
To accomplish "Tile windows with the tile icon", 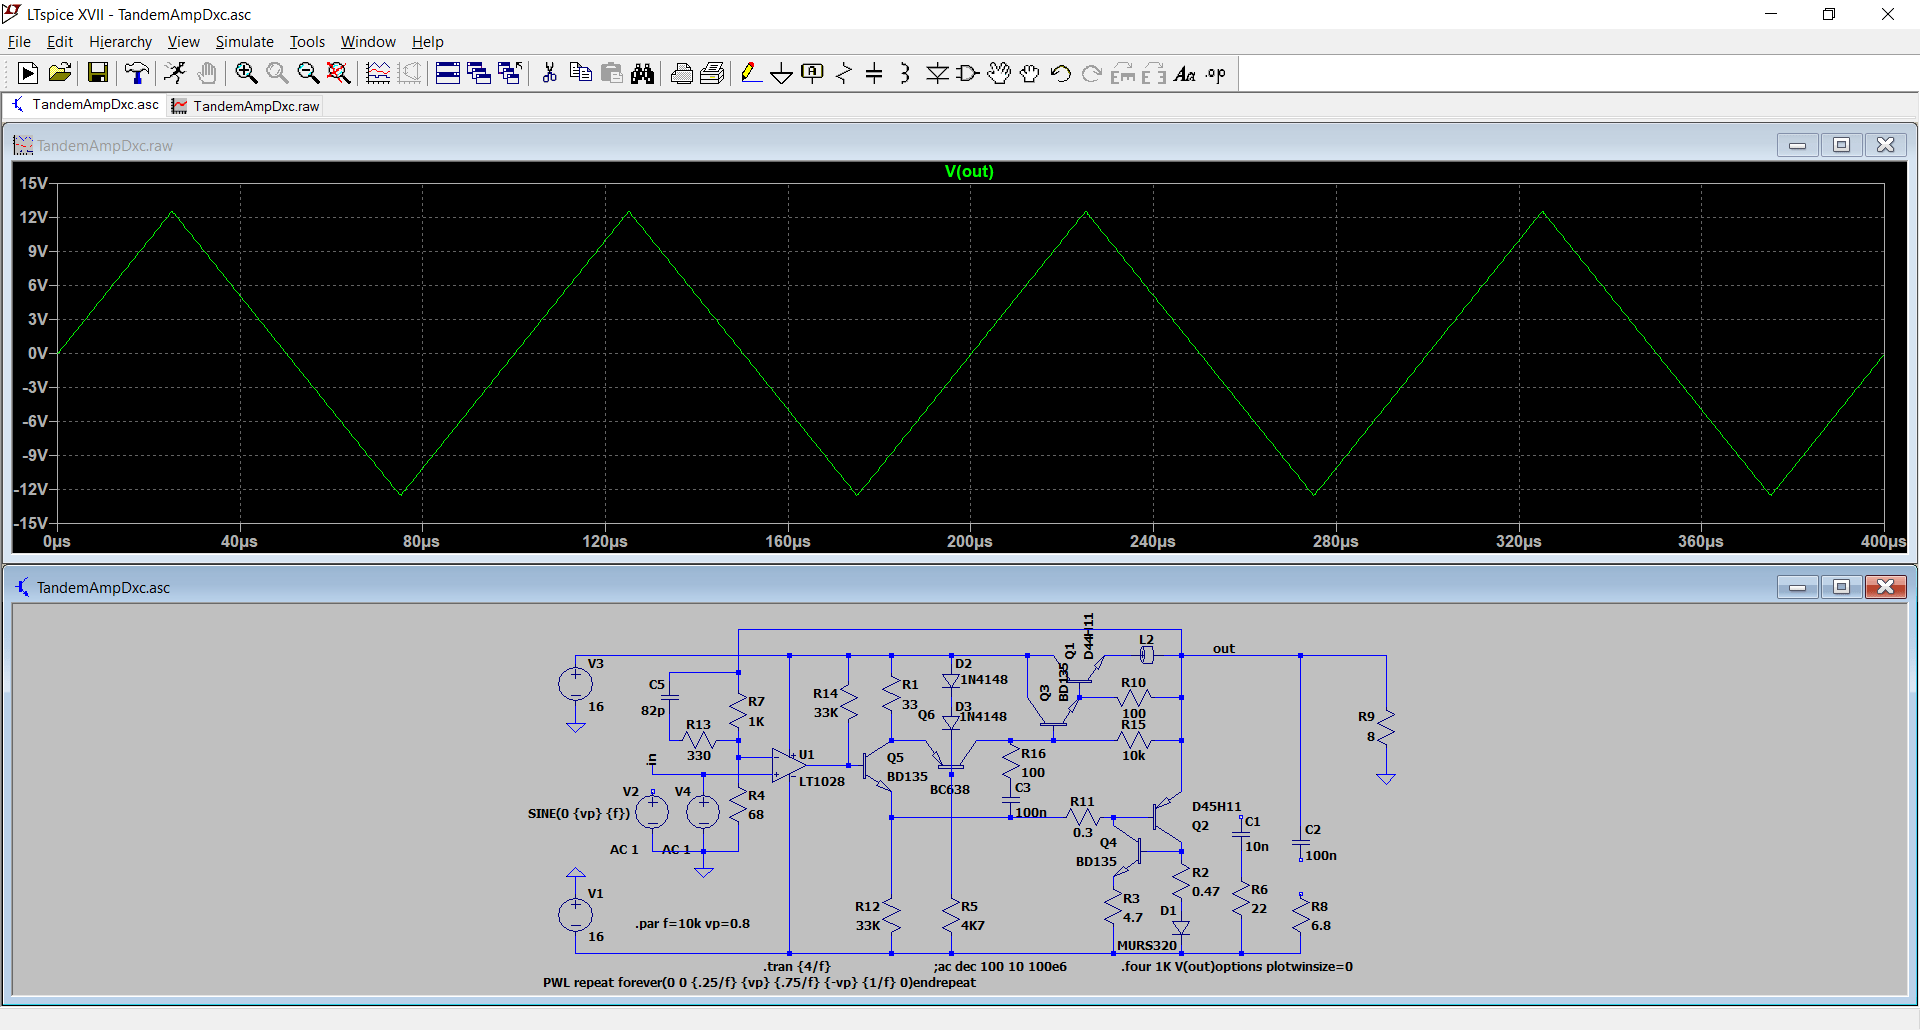I will point(448,73).
